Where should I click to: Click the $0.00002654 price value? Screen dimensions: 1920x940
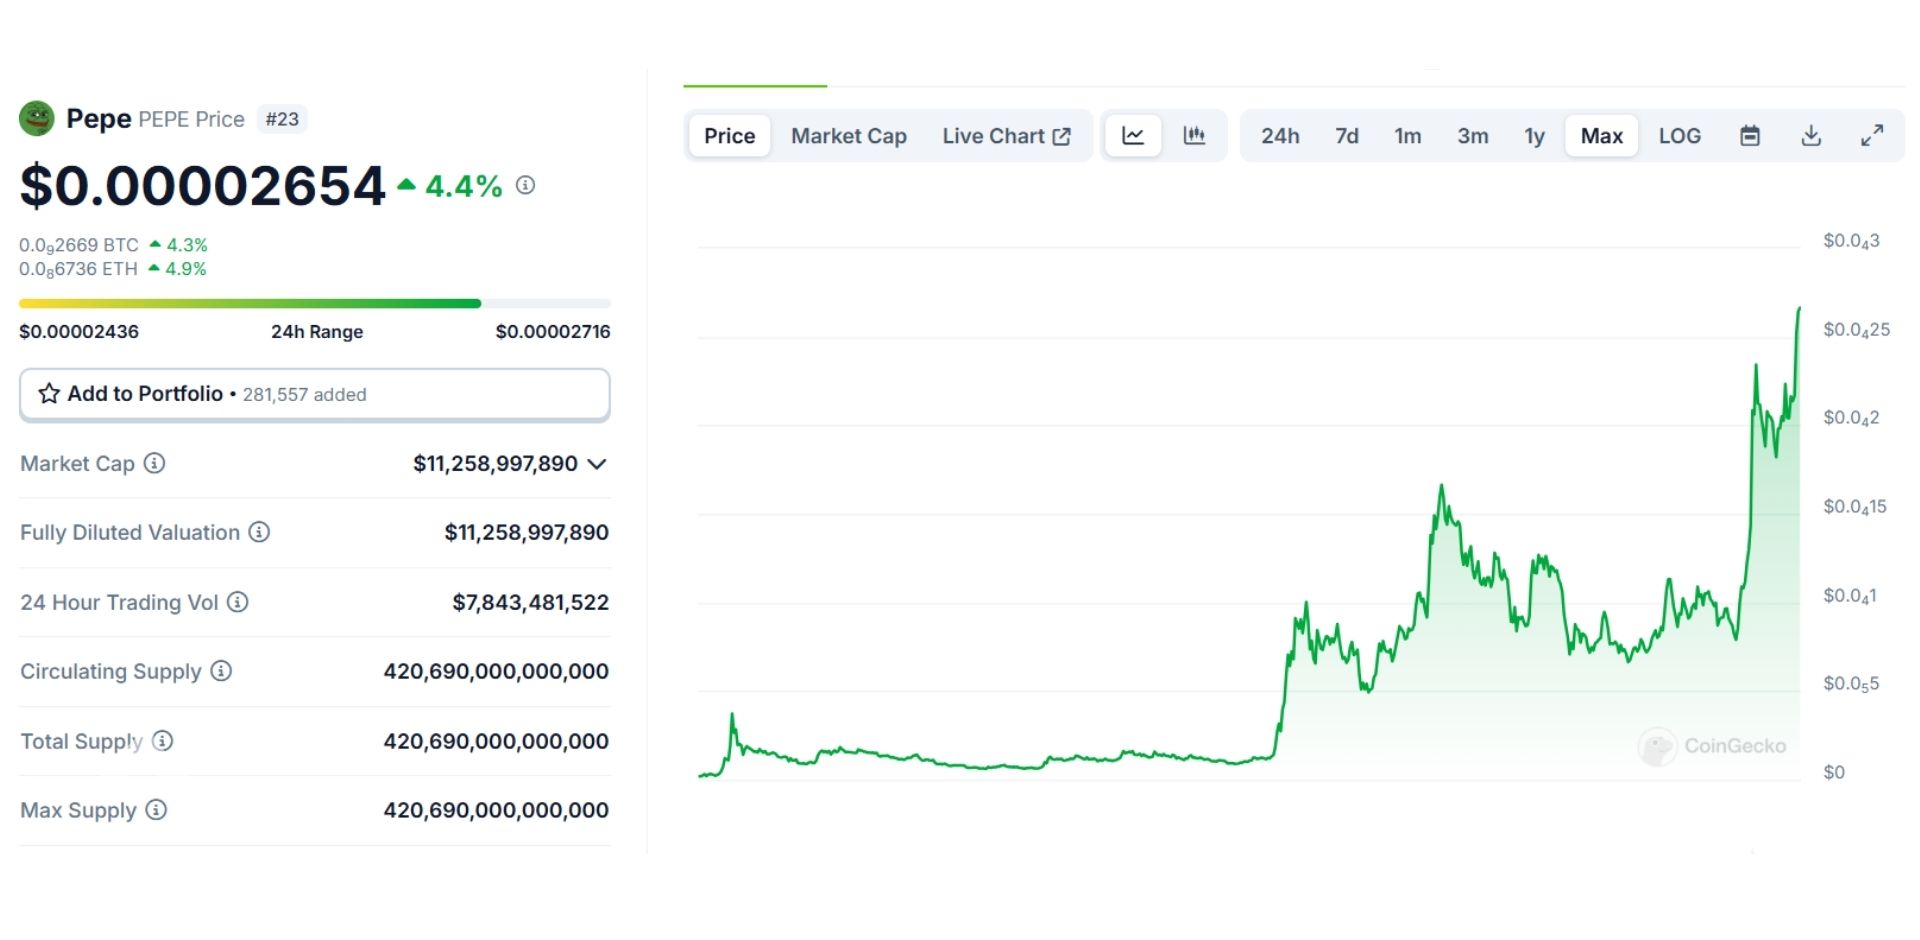[203, 186]
